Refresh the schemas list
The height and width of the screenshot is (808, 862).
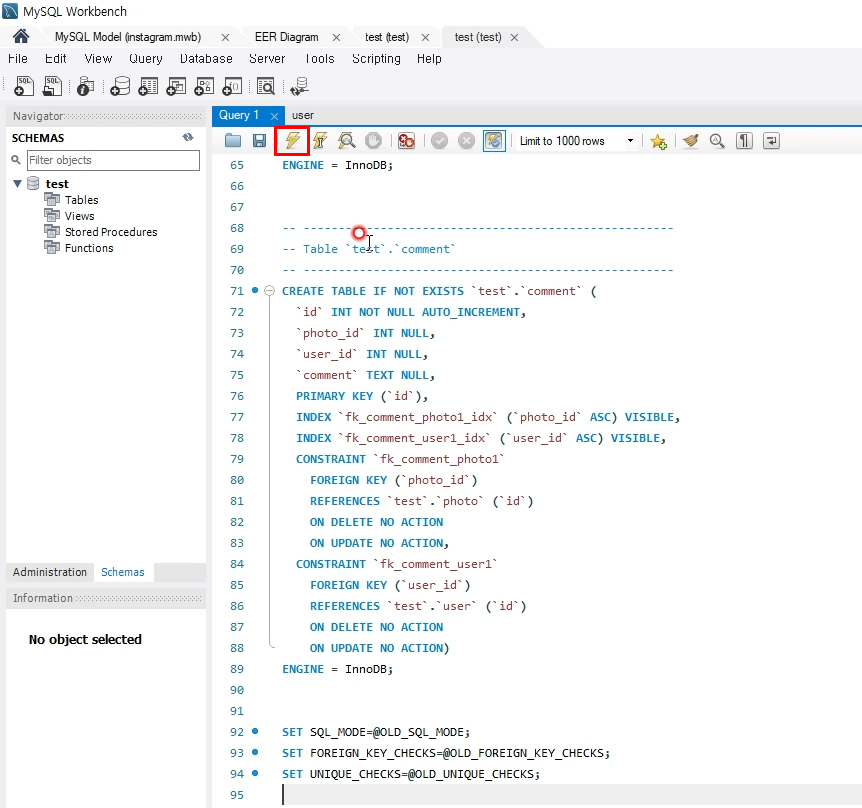tap(188, 137)
